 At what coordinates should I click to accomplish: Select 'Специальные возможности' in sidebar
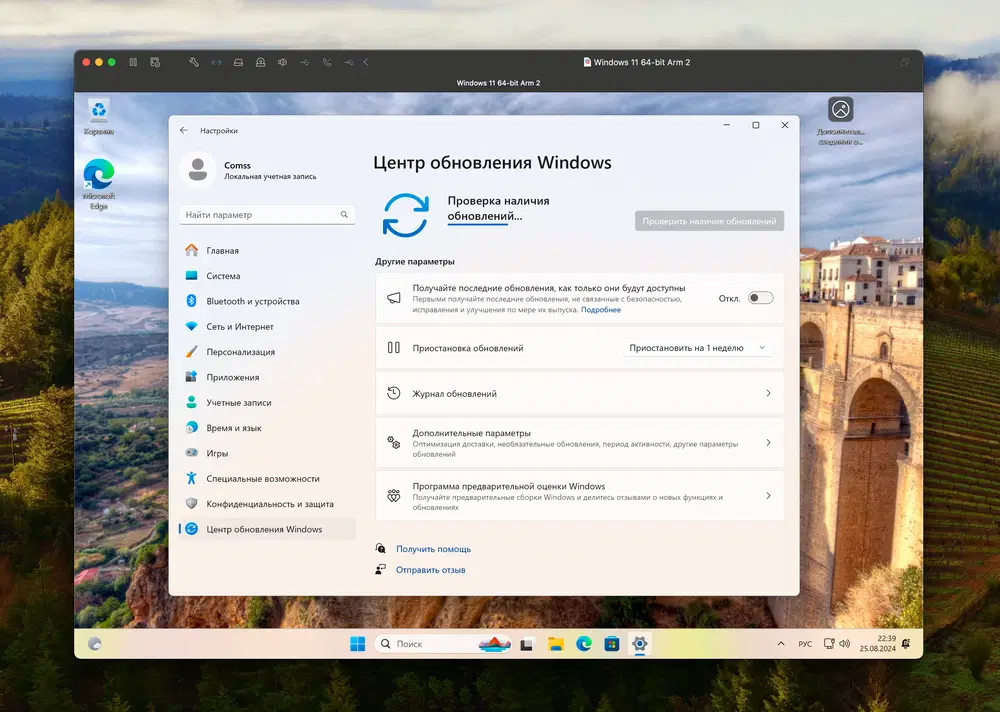267,478
